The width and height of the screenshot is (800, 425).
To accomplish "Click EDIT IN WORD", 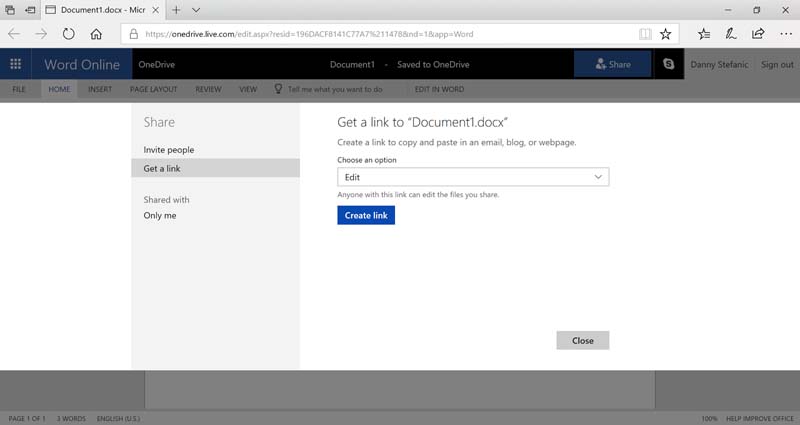I will coord(439,89).
